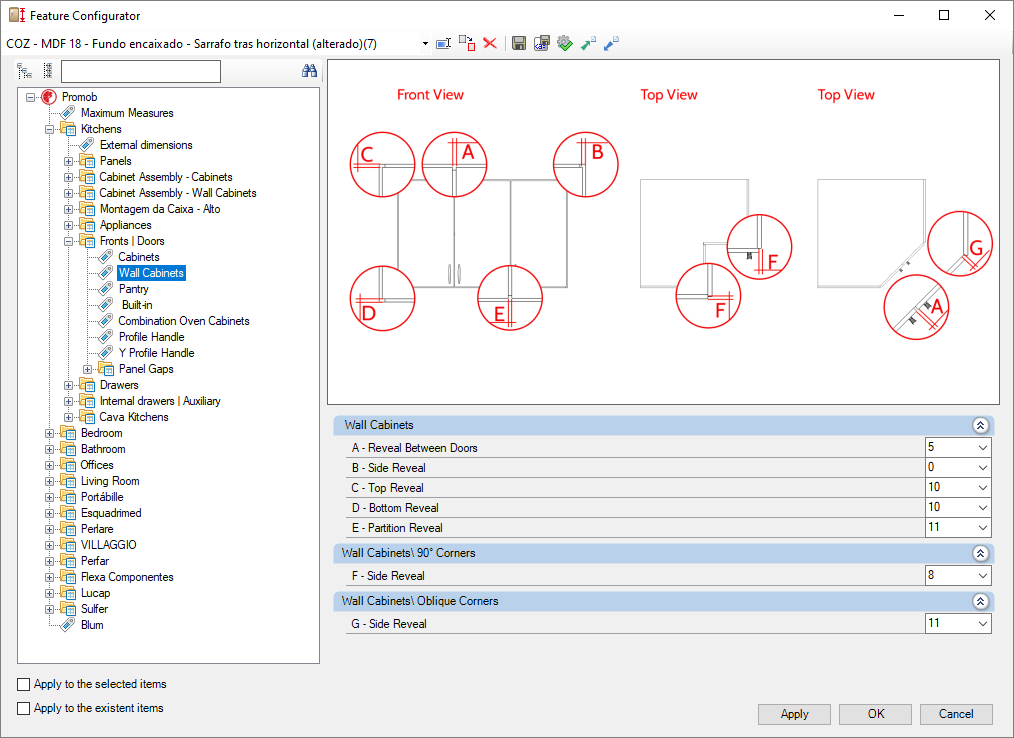
Task: Open the configuration name dropdown
Action: point(425,44)
